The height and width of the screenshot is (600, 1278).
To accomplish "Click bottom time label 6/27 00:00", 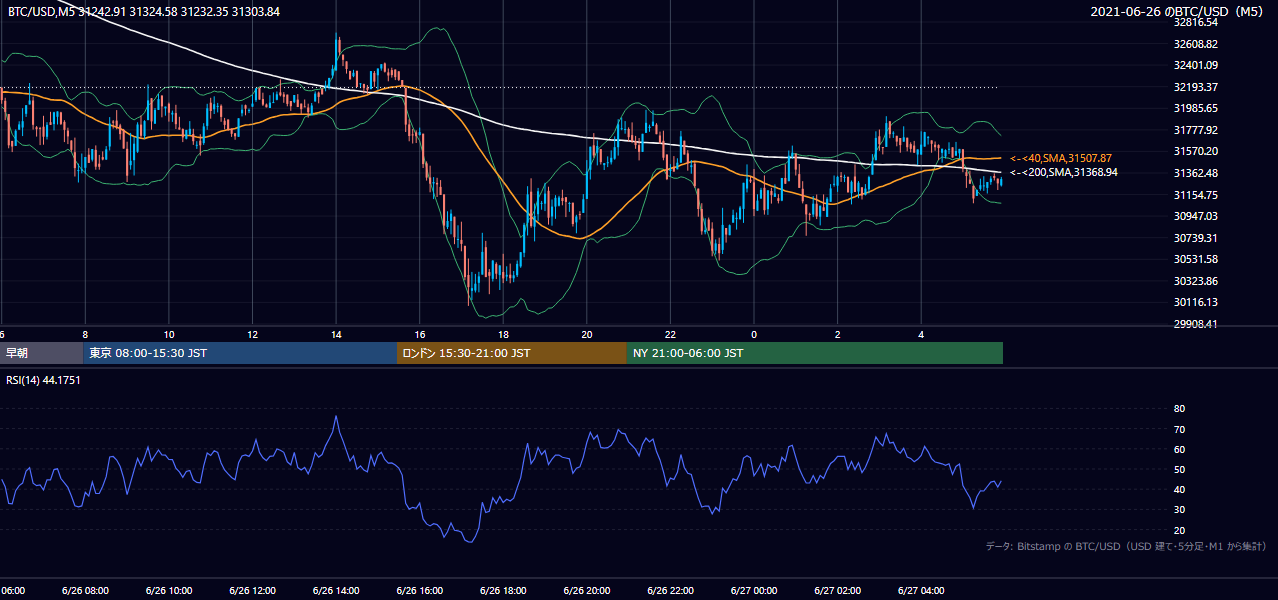I will coord(754,591).
